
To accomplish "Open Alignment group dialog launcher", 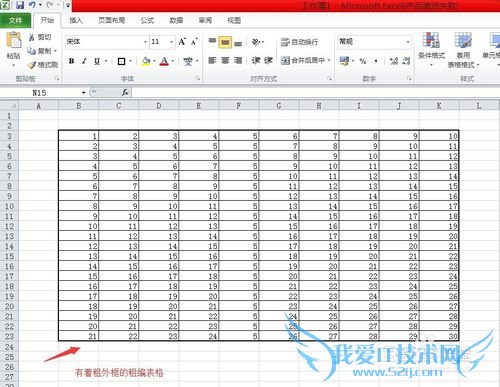I will (330, 79).
